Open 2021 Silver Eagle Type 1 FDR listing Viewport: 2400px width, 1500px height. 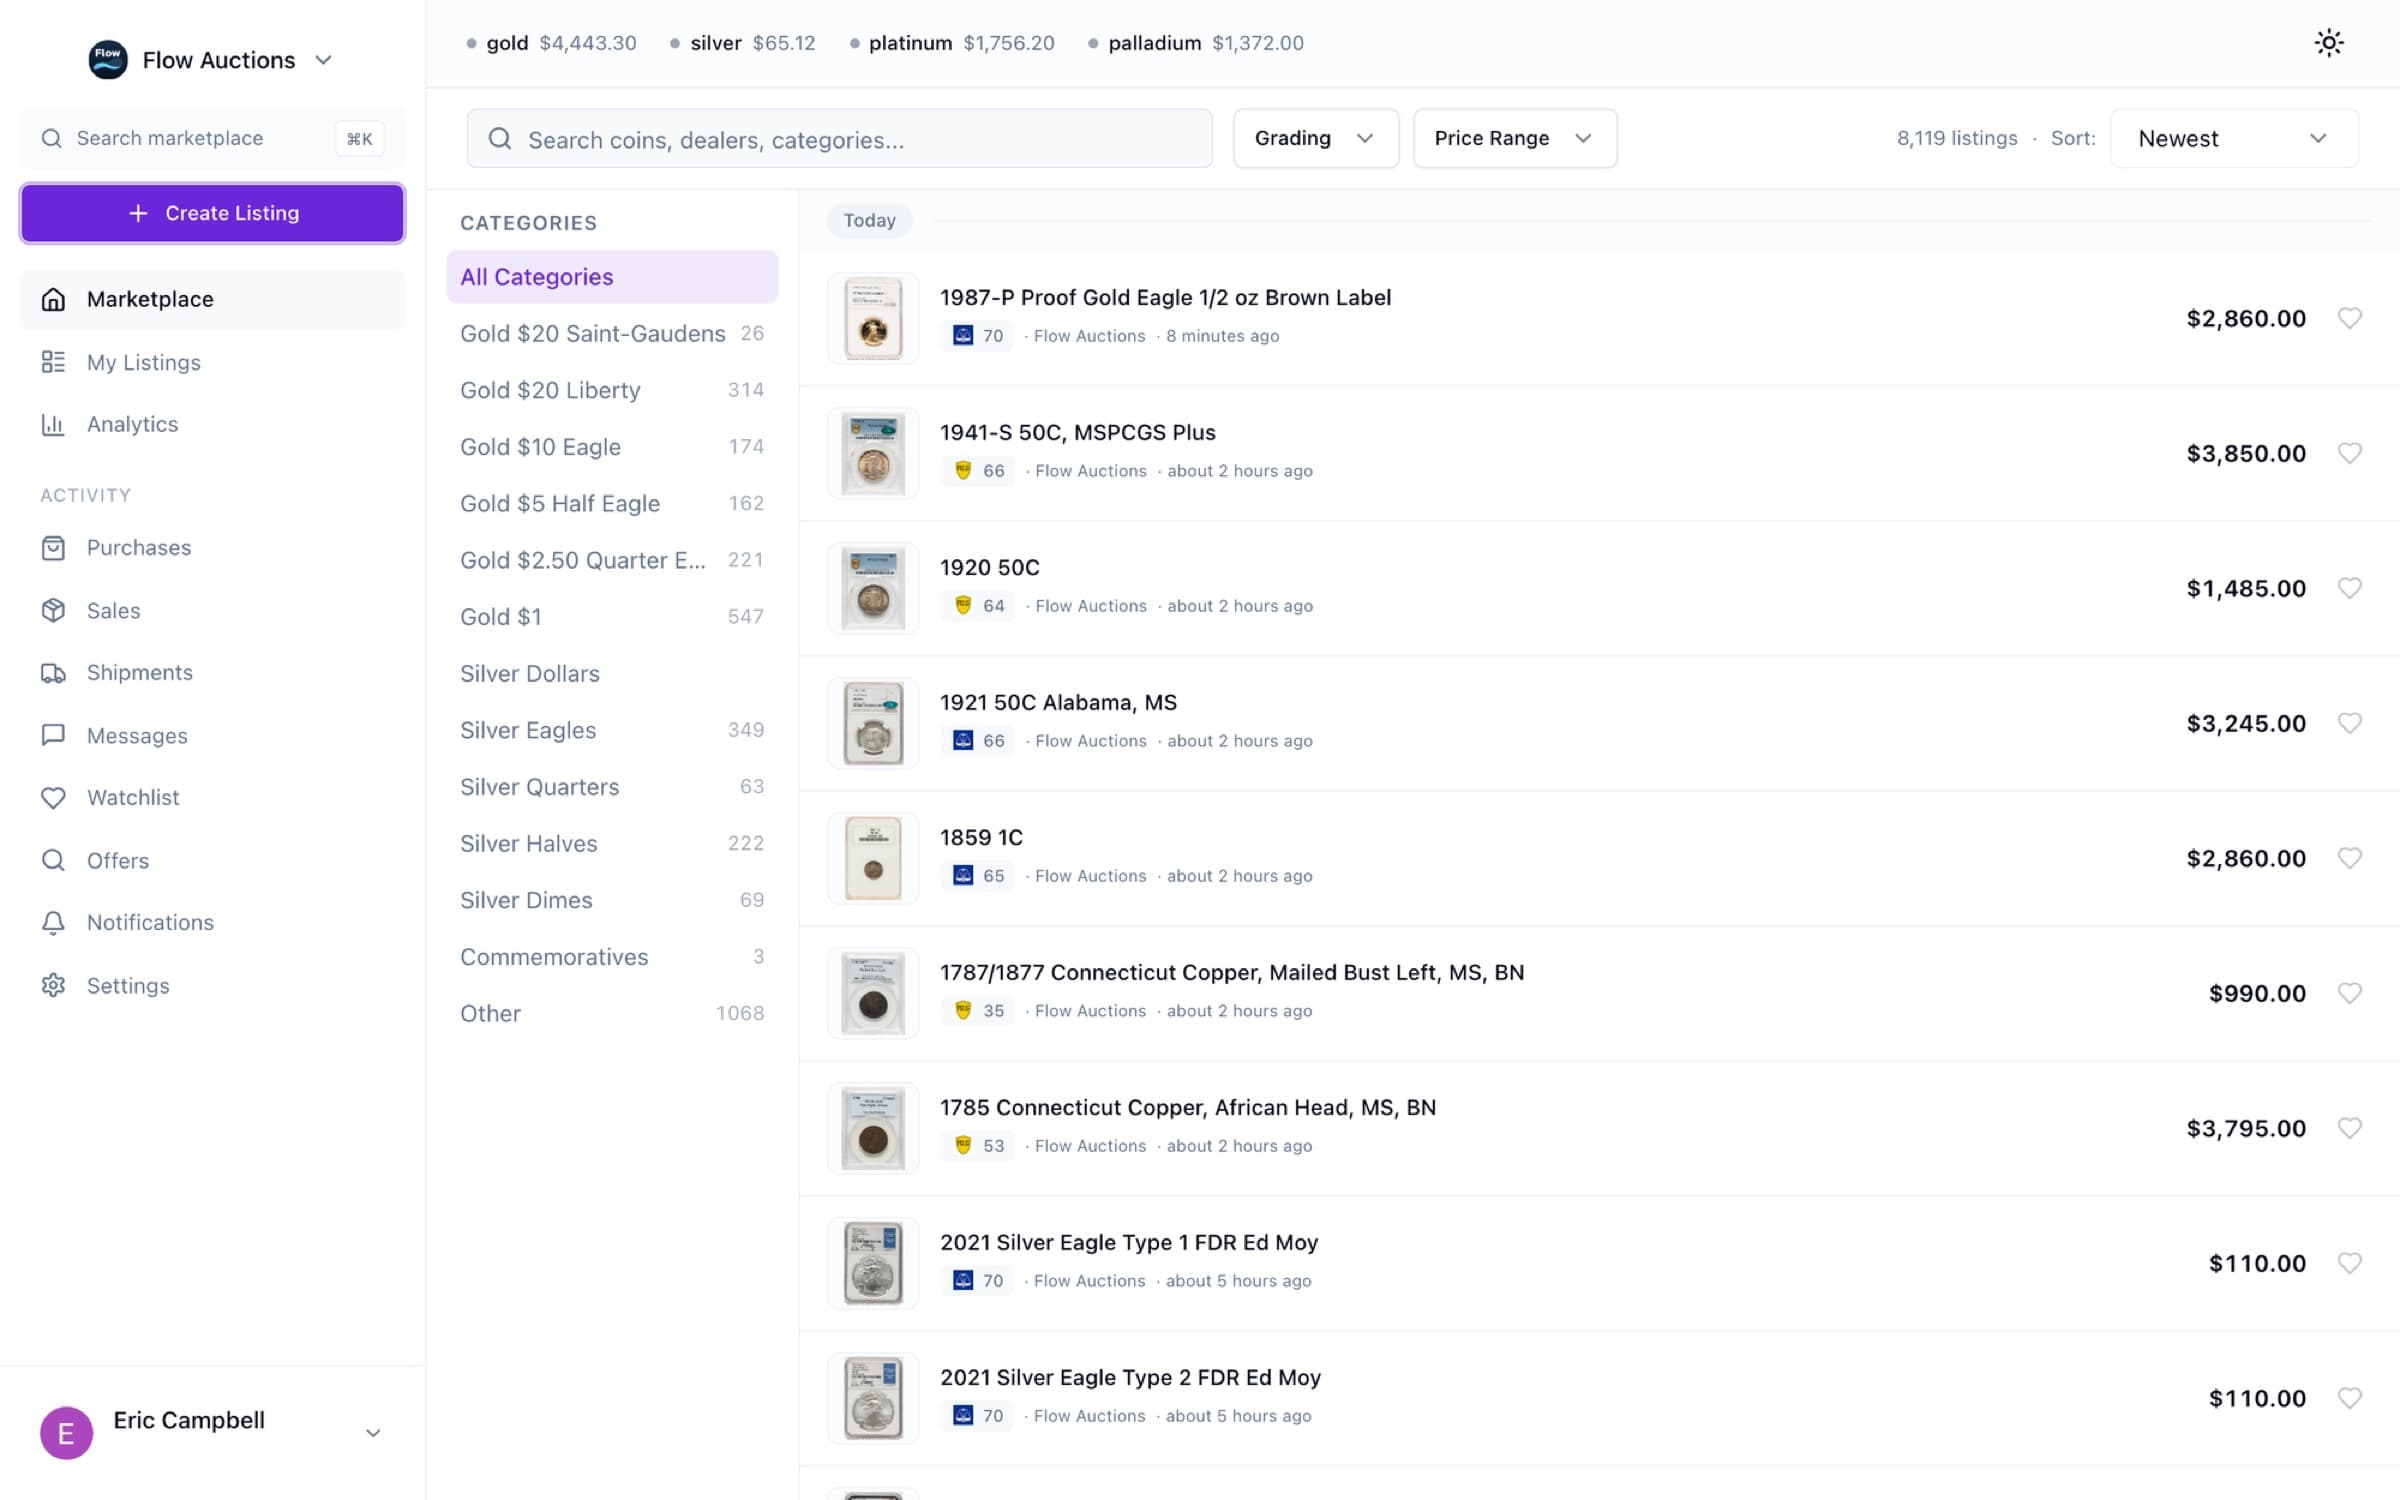1128,1242
